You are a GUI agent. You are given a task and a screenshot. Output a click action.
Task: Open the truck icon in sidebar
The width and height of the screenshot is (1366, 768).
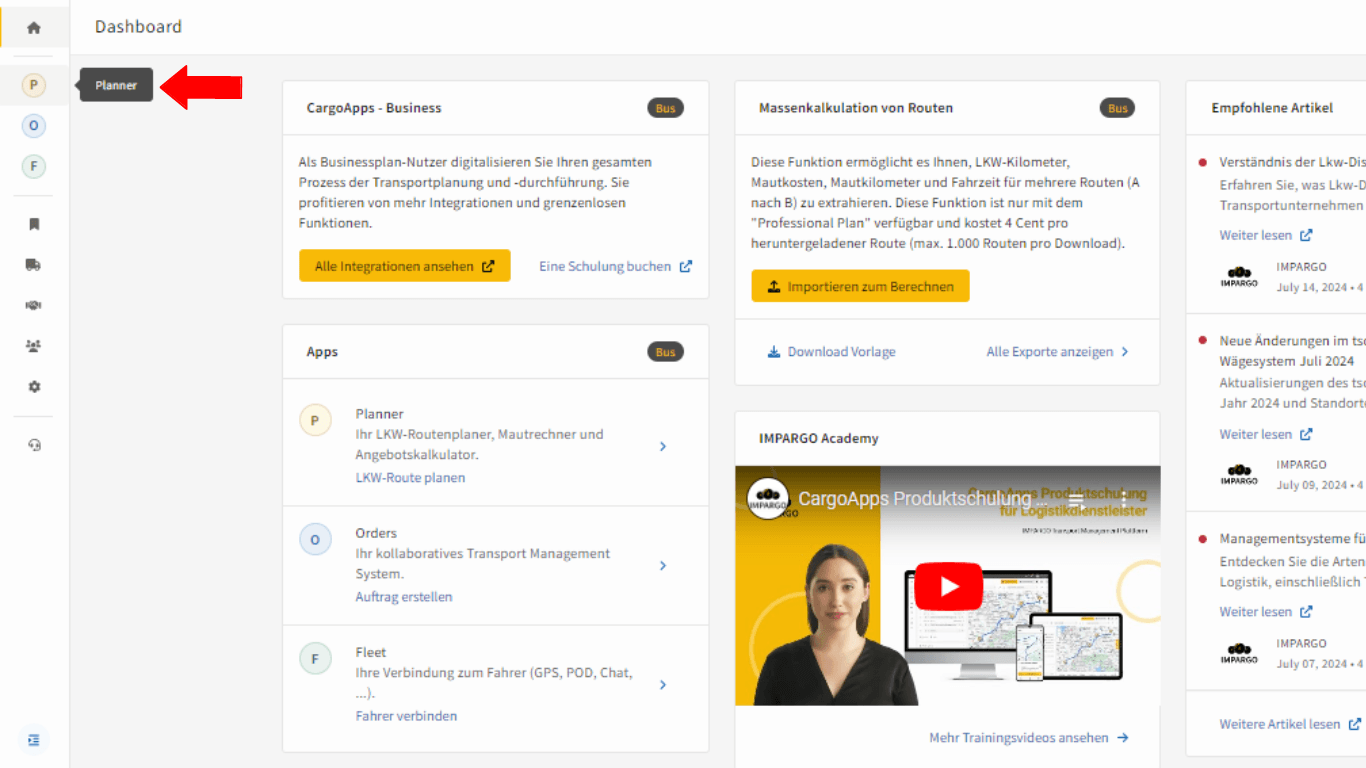[34, 265]
